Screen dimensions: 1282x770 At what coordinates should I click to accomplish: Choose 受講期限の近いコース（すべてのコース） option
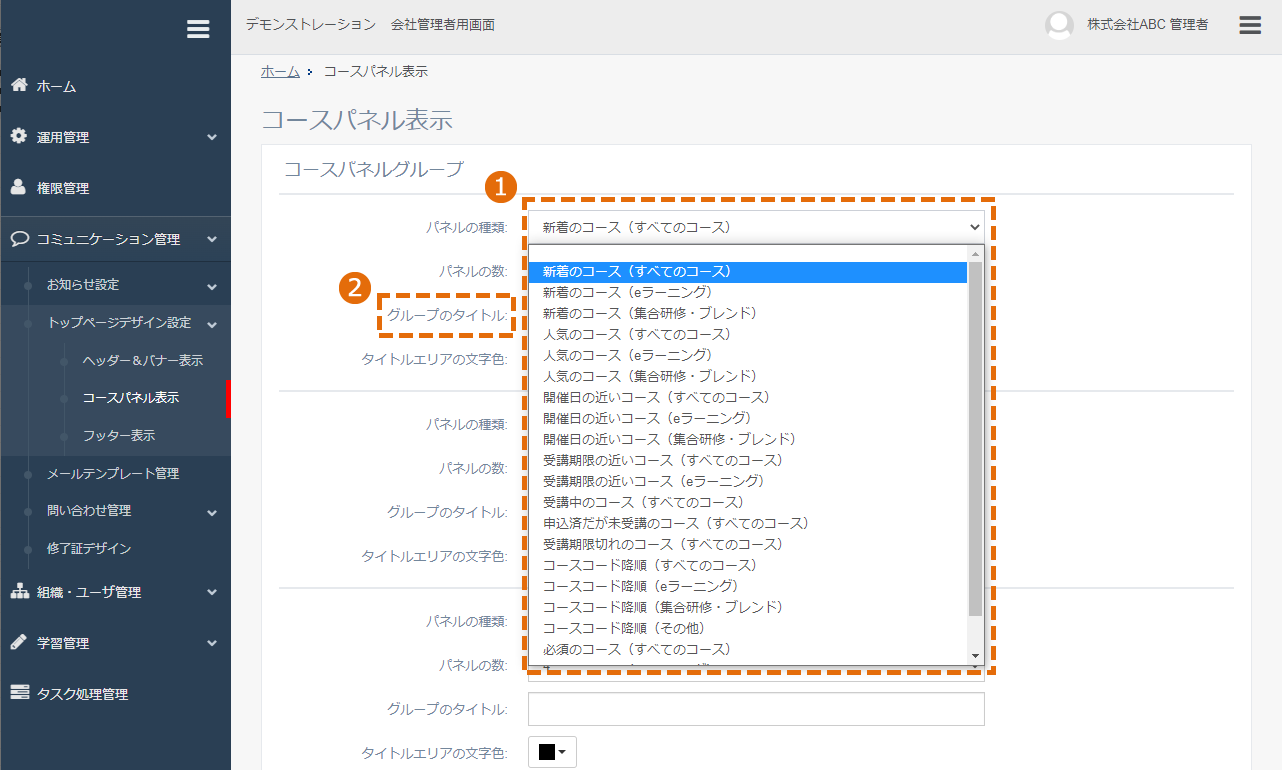point(748,460)
